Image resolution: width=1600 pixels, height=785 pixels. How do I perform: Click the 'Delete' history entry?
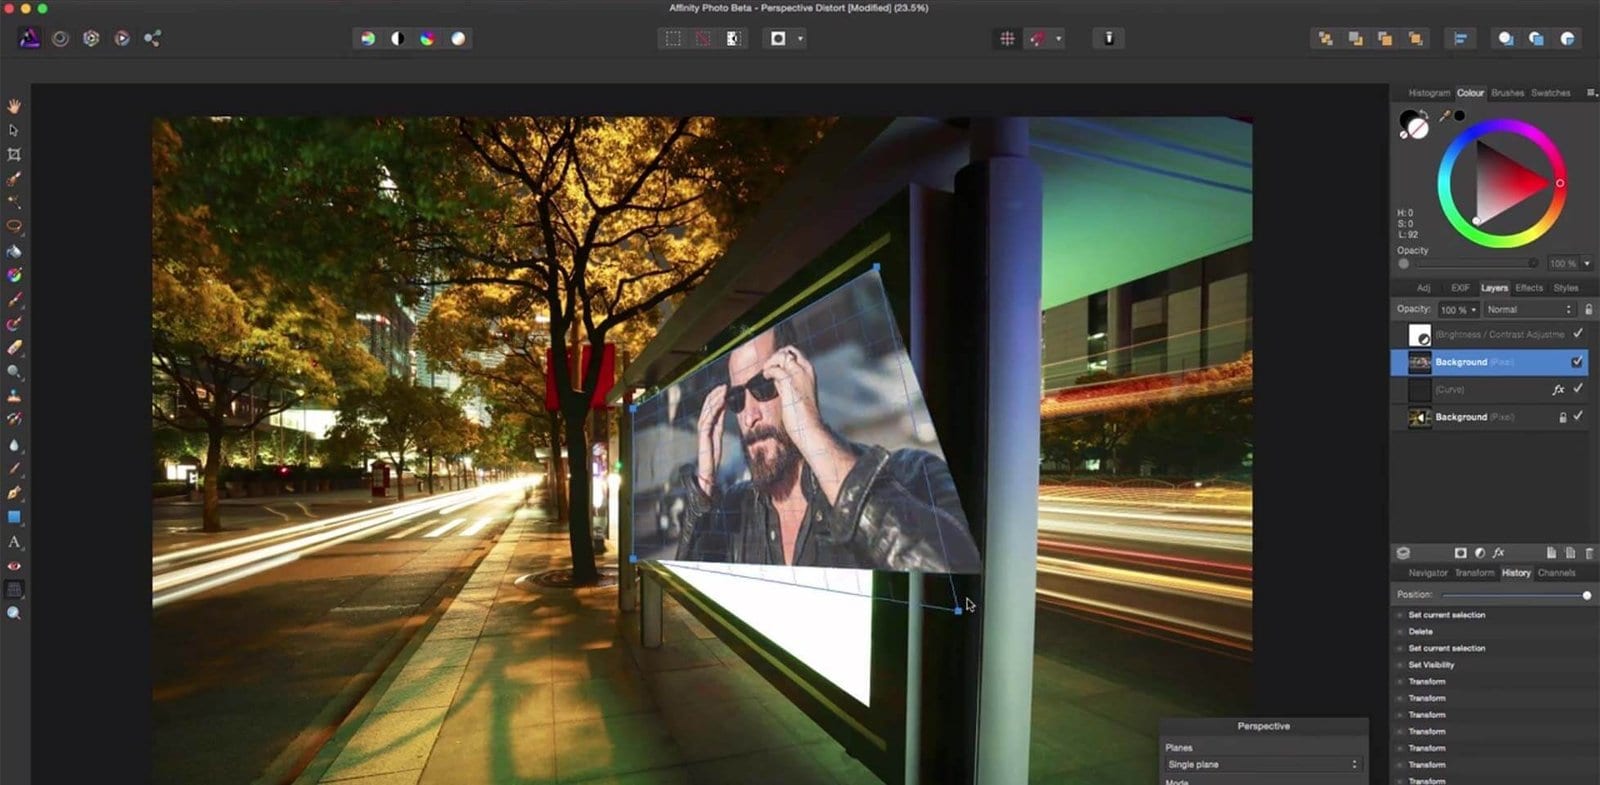coord(1421,632)
